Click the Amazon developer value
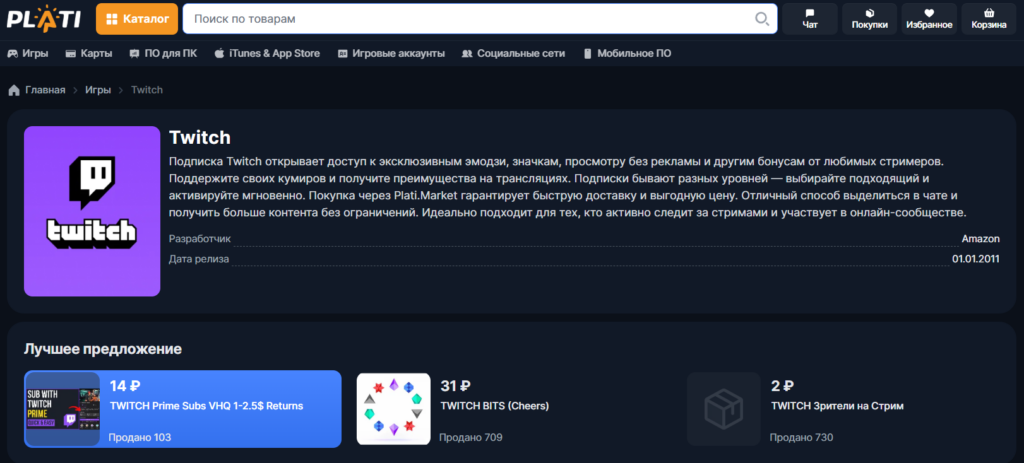 [980, 239]
